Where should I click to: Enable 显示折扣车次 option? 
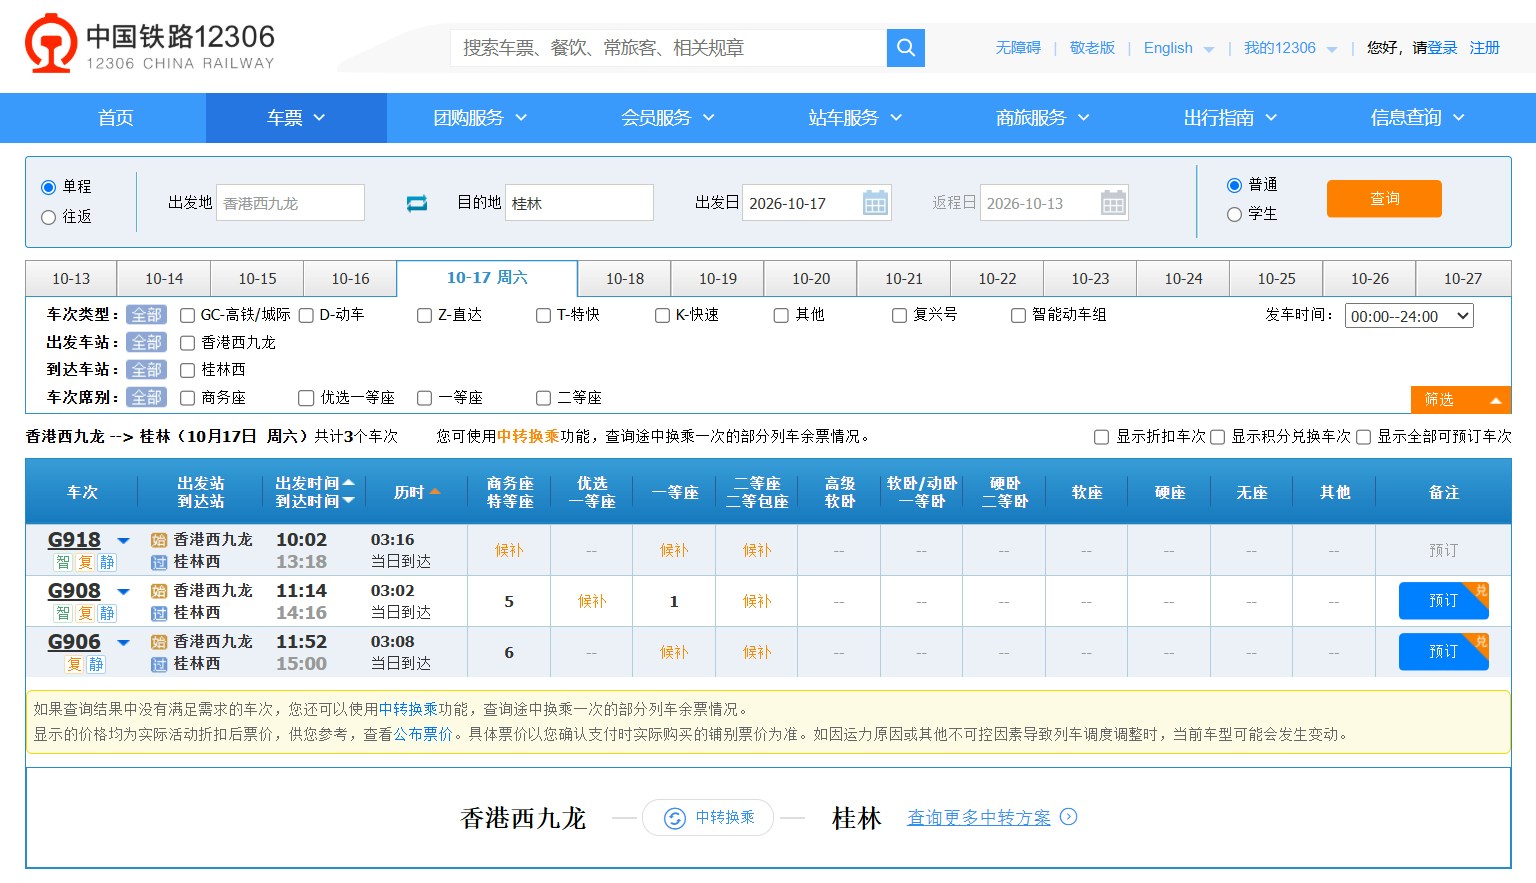tap(1101, 437)
